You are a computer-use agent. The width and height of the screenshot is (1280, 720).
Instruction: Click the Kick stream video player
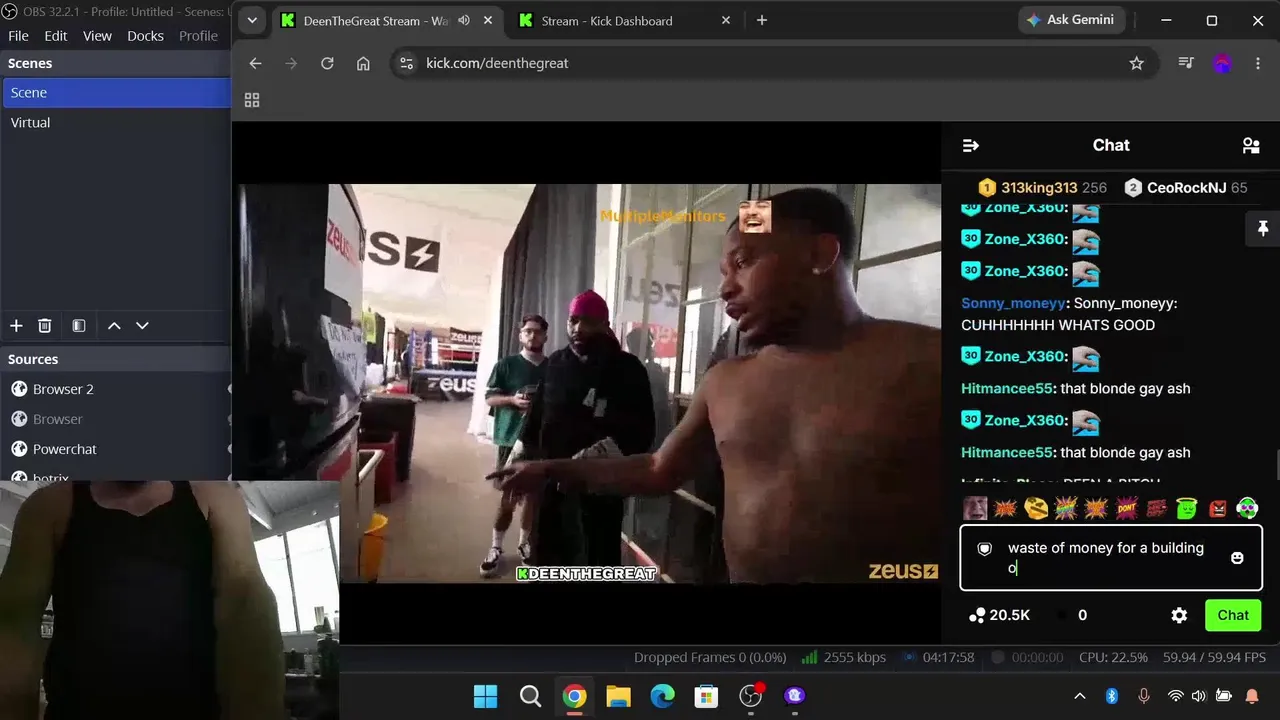click(589, 383)
